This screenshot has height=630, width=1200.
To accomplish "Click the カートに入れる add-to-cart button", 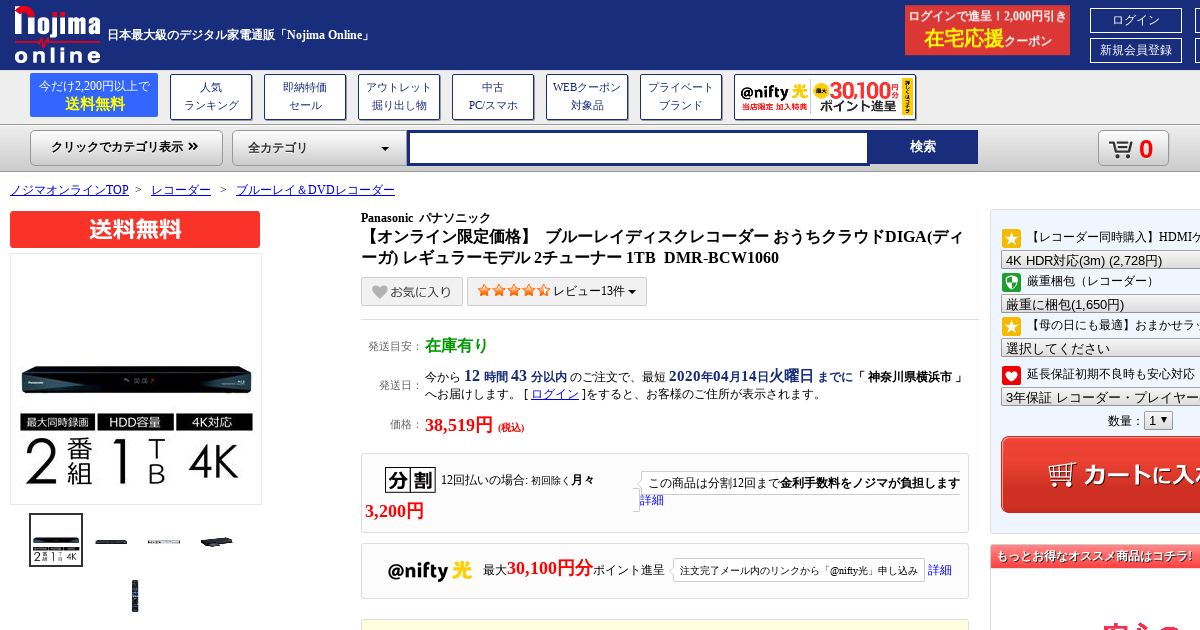I will [1100, 475].
